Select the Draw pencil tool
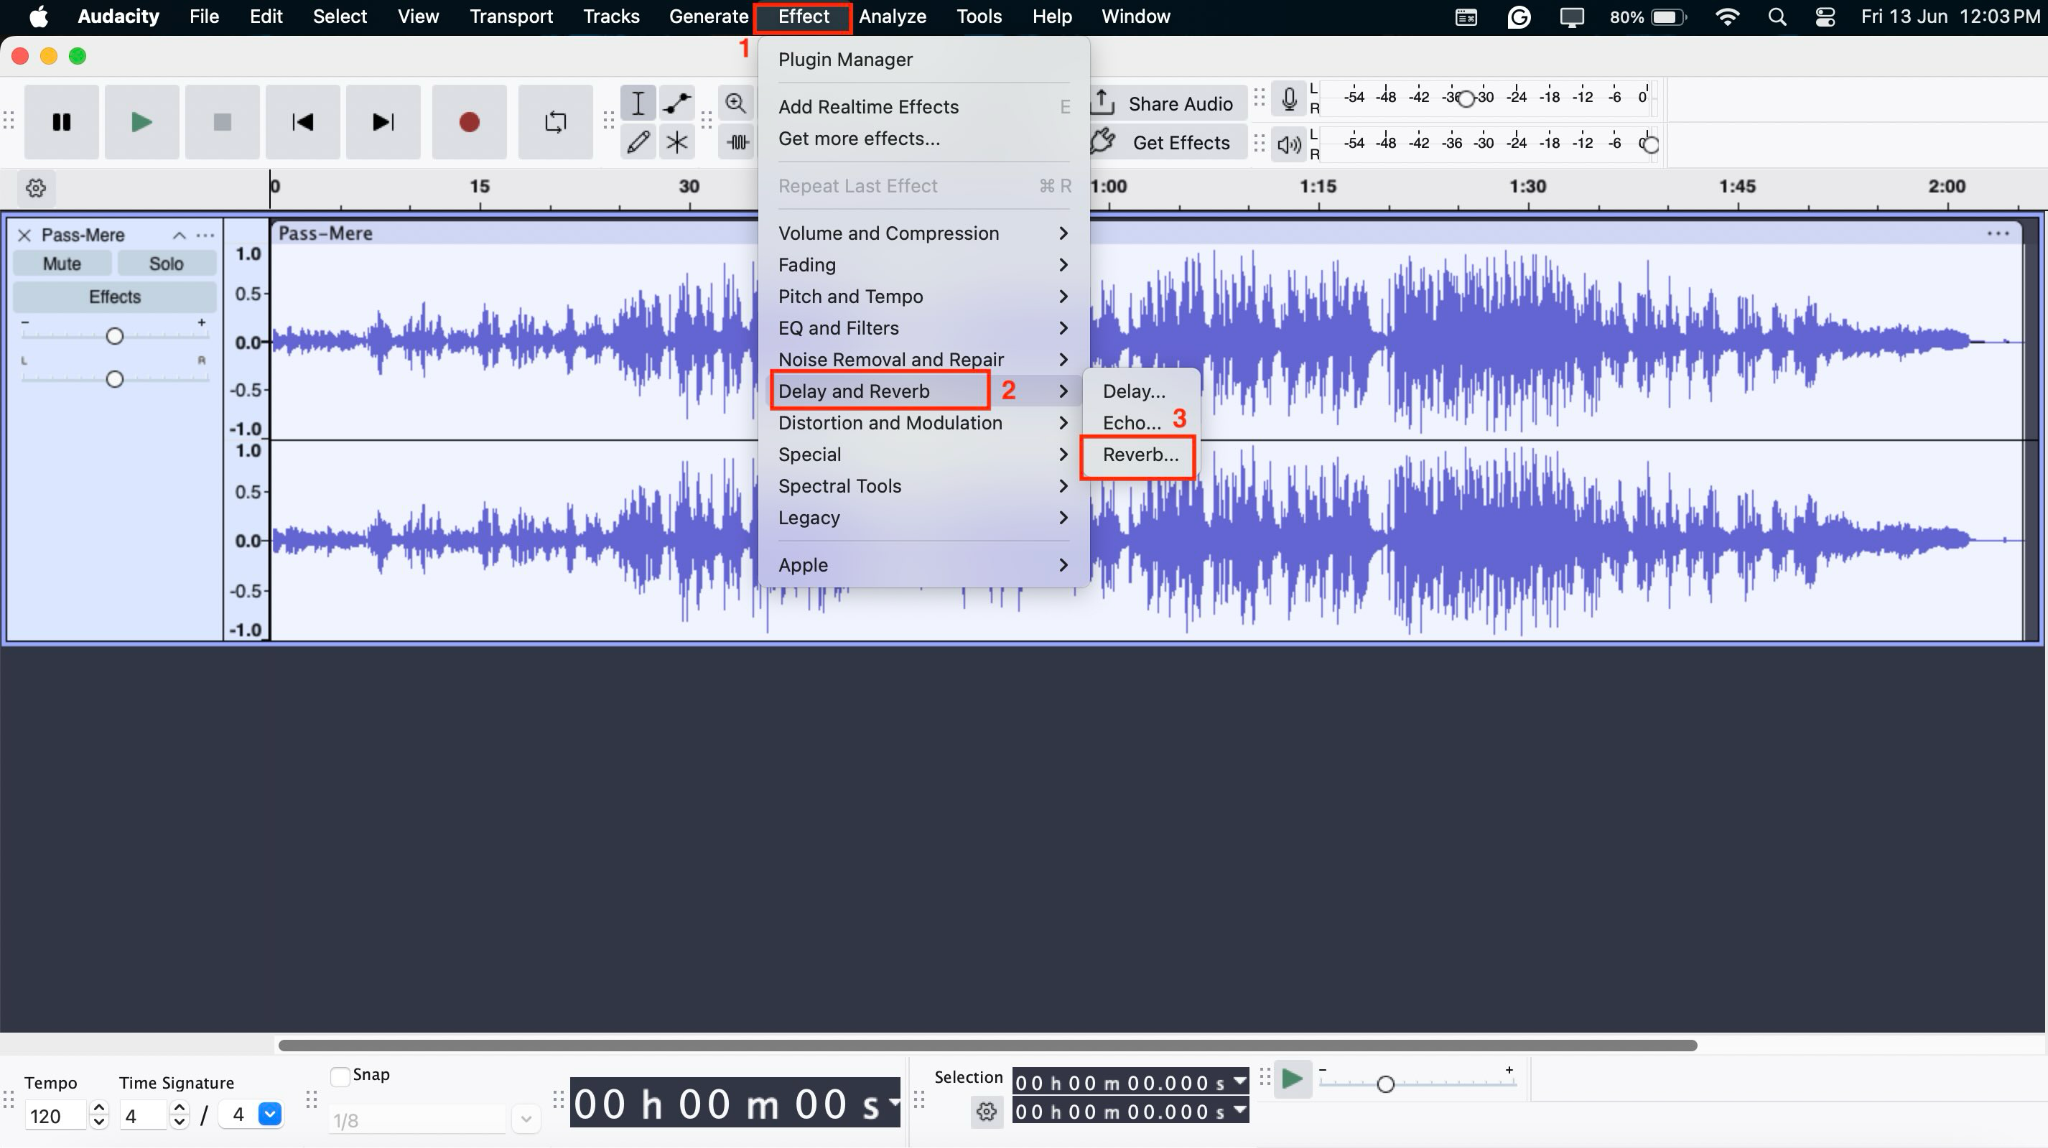 pyautogui.click(x=638, y=142)
